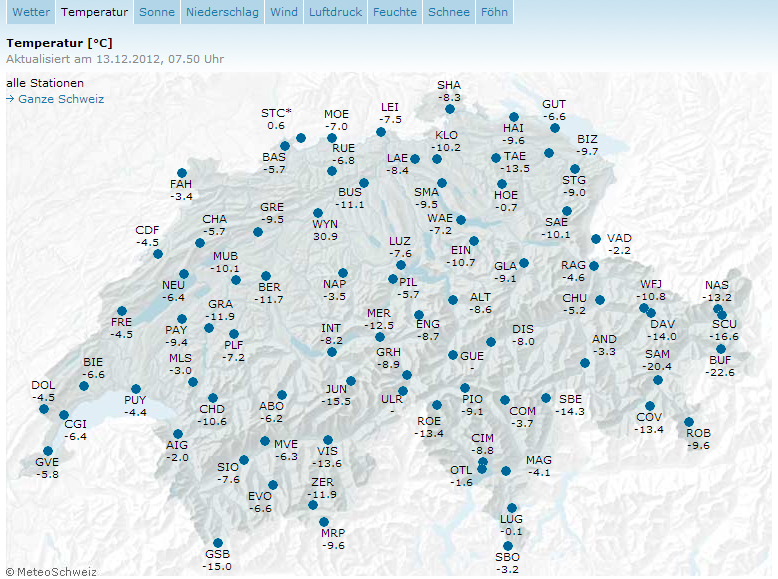Screen dimensions: 778x579
Task: Select the Temperatur tab
Action: [94, 12]
